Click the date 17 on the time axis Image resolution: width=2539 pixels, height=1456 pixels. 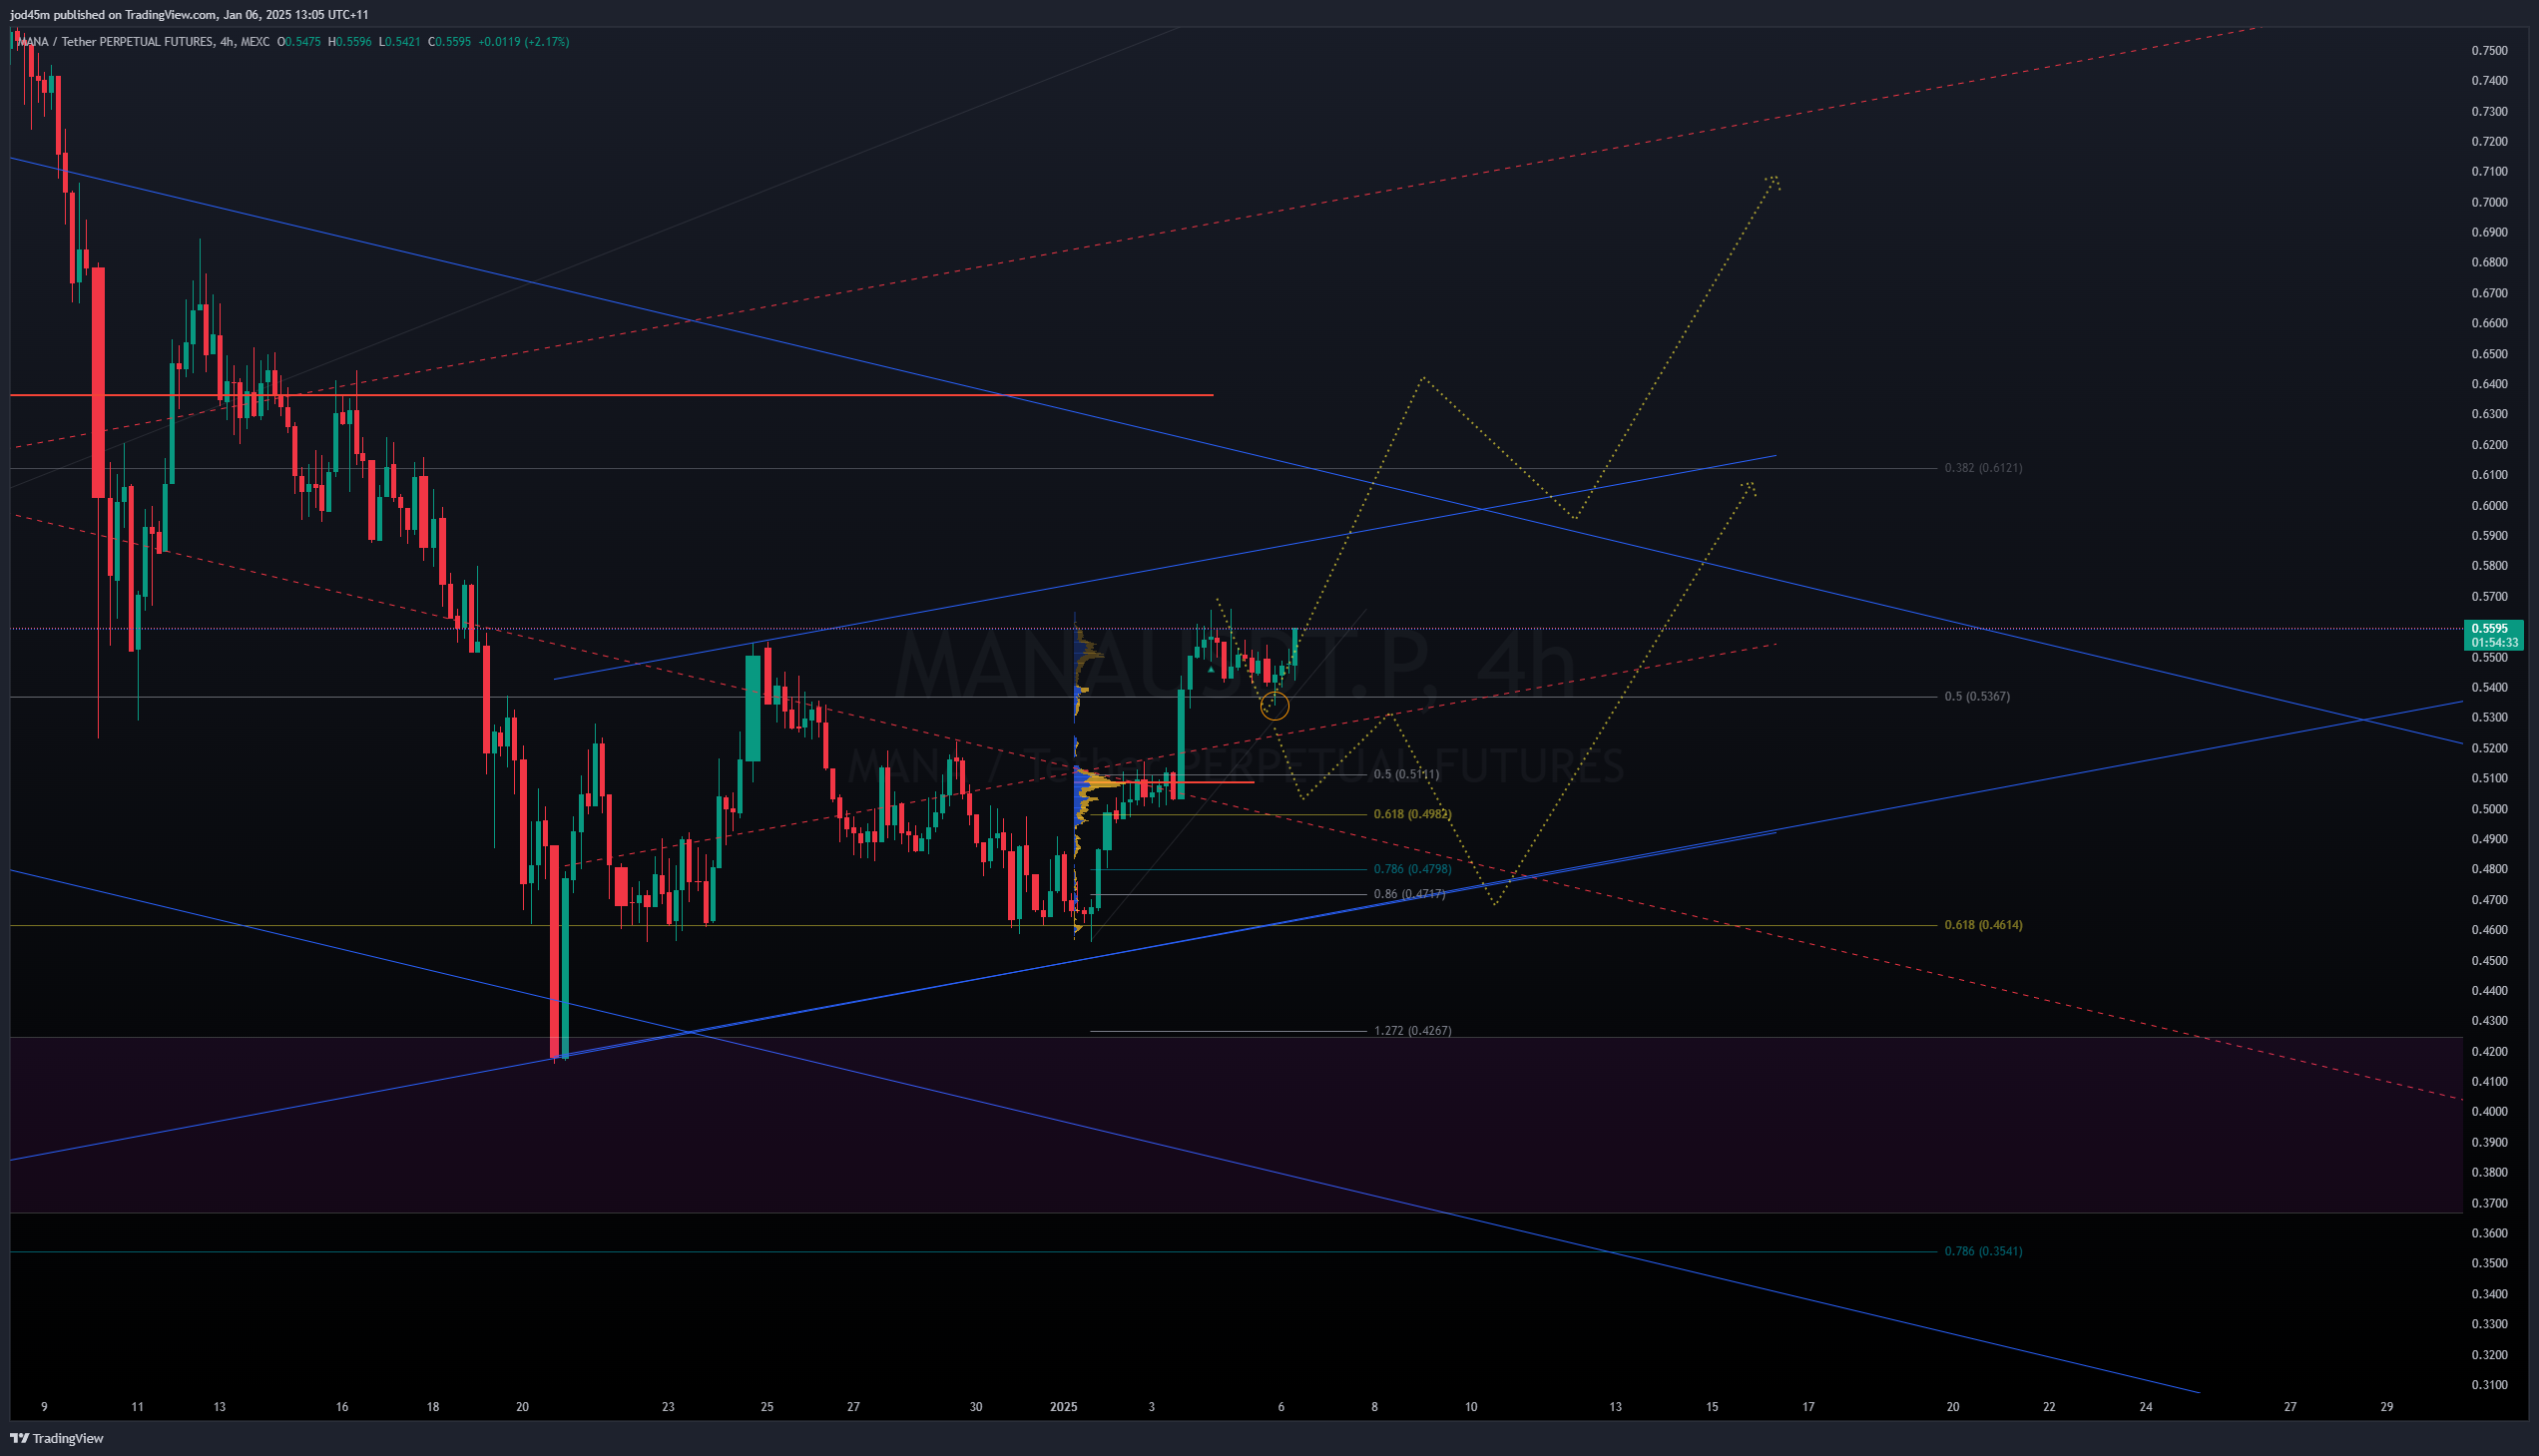click(x=1808, y=1407)
